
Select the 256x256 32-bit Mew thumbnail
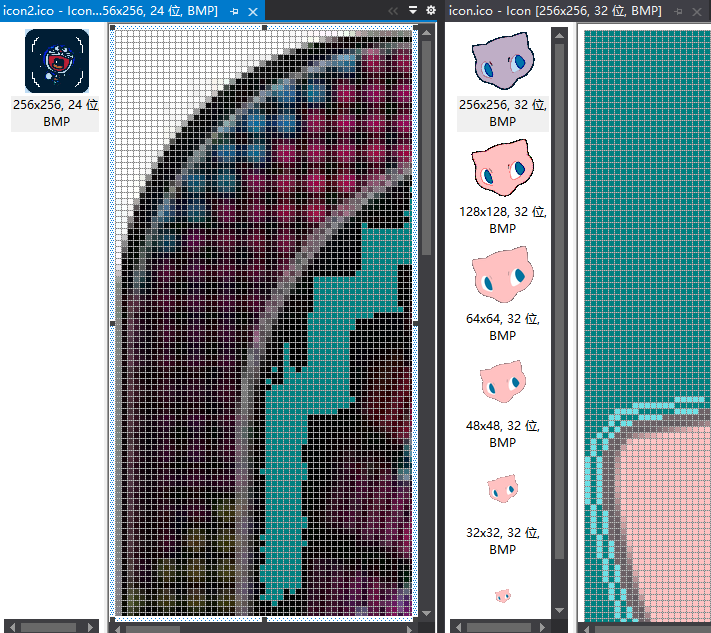[503, 60]
